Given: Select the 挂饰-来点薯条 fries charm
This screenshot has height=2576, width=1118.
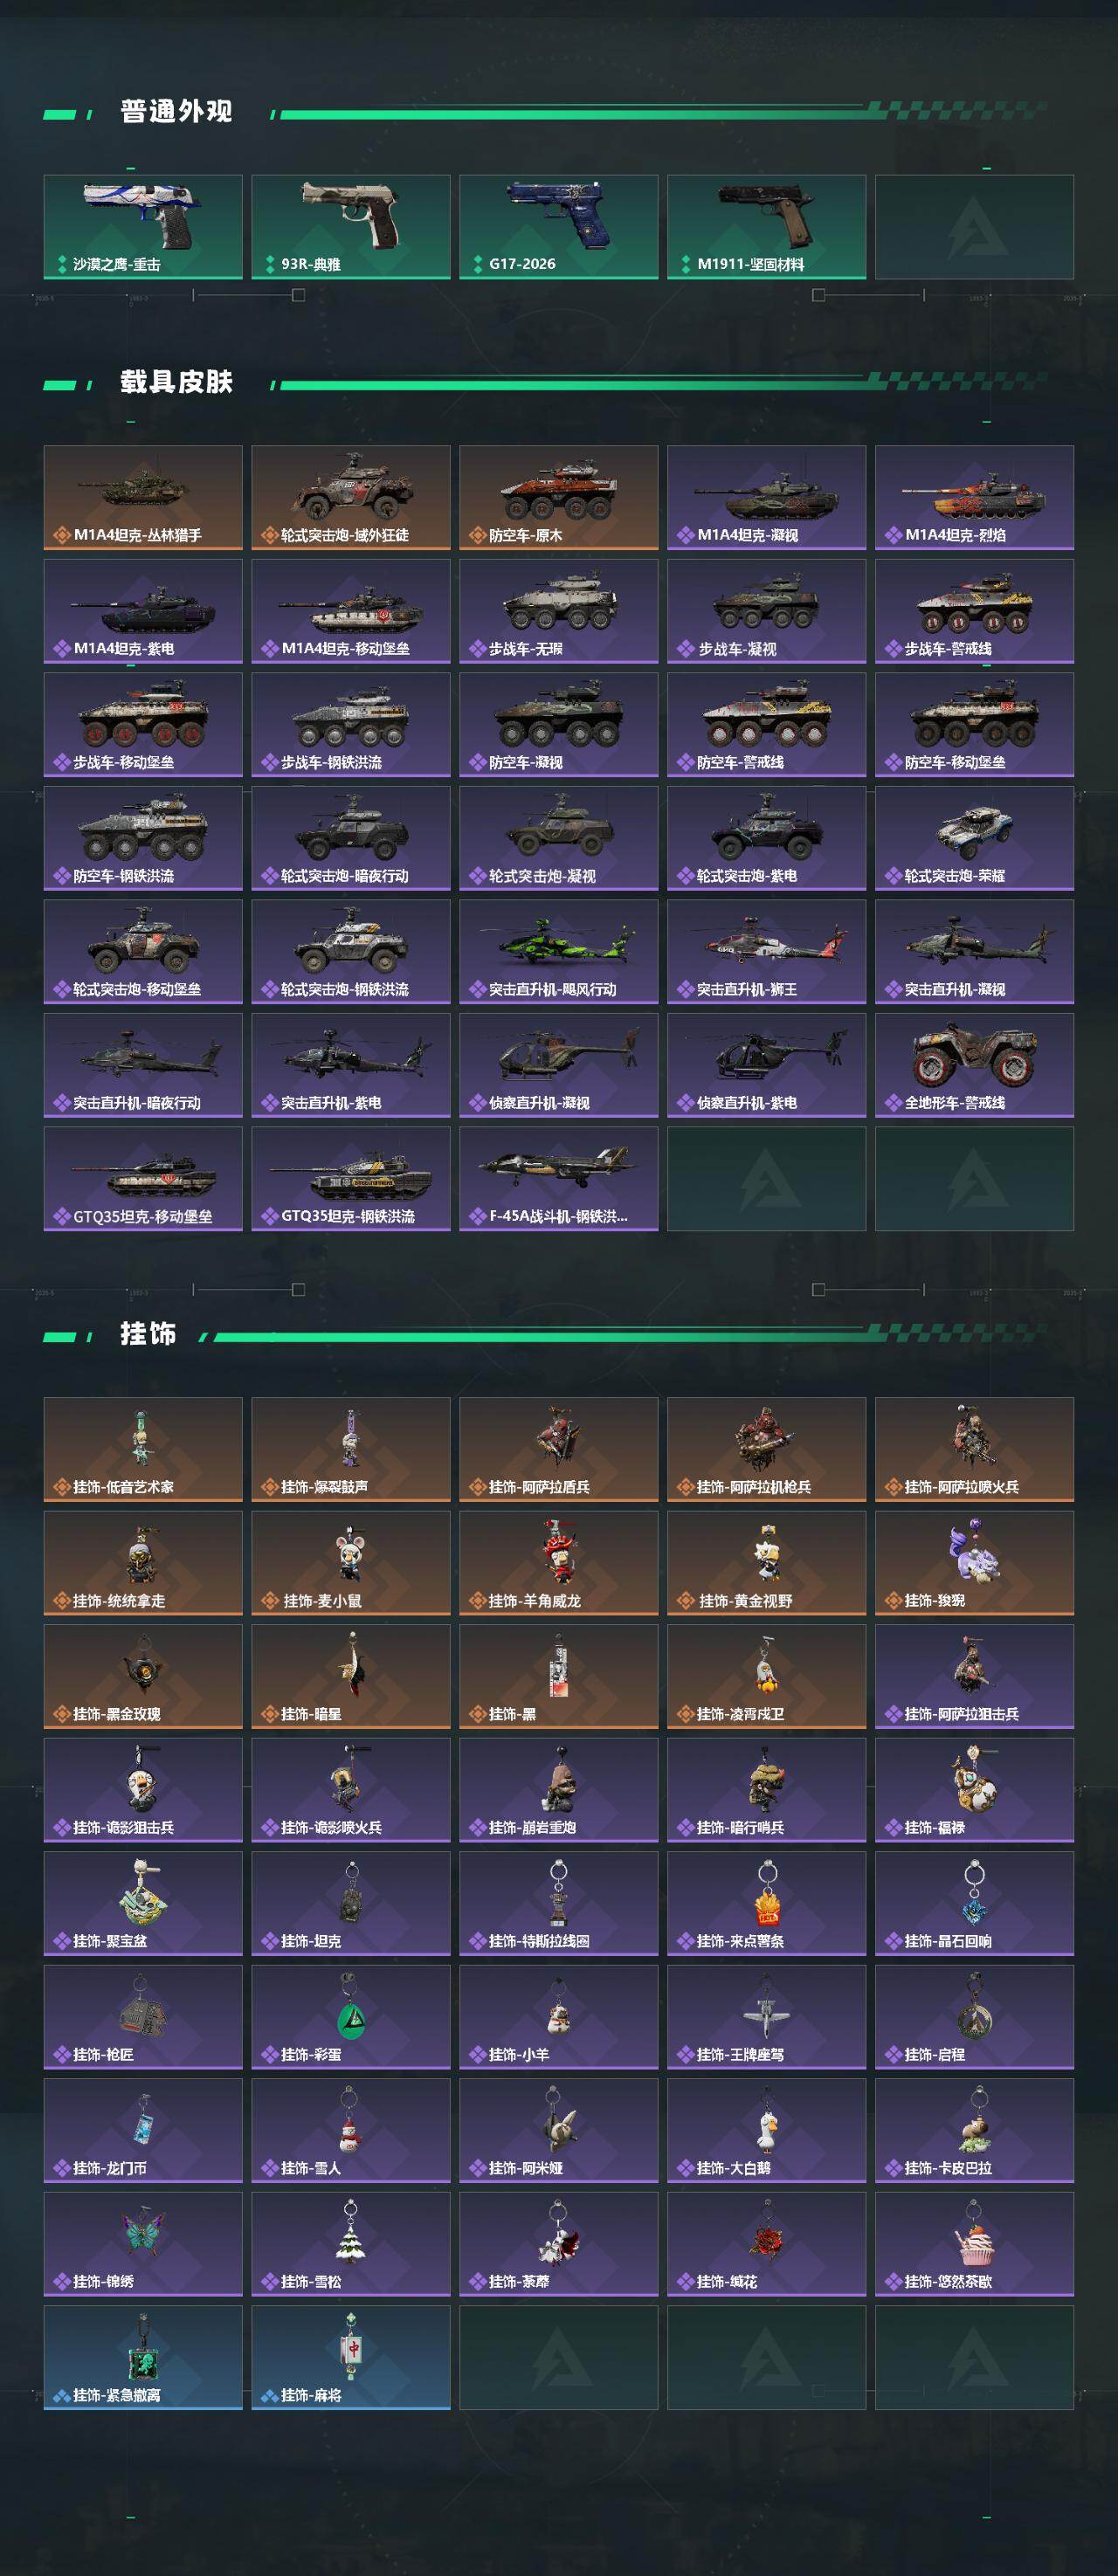Looking at the screenshot, I should [x=767, y=1904].
